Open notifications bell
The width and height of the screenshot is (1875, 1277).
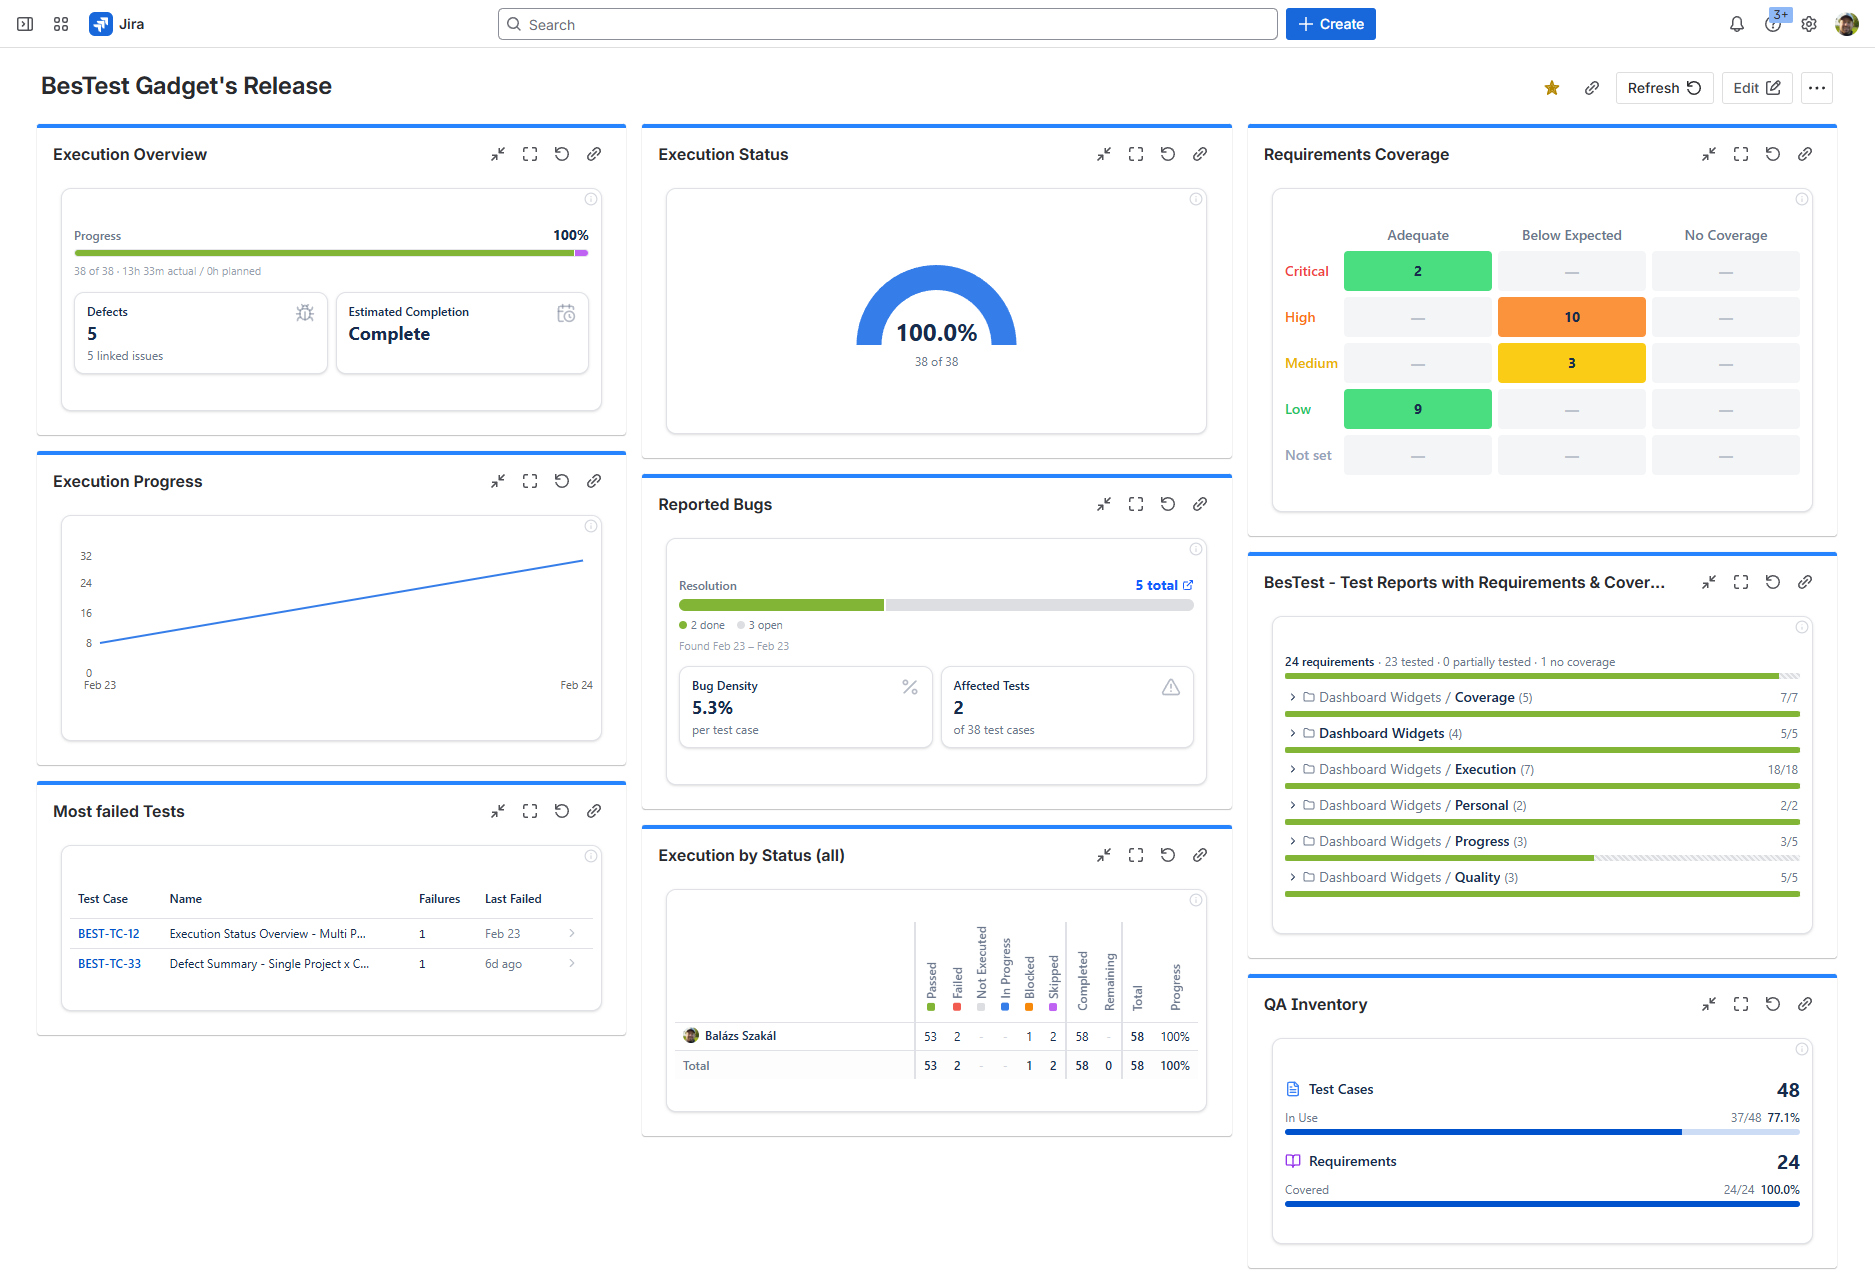pos(1736,24)
